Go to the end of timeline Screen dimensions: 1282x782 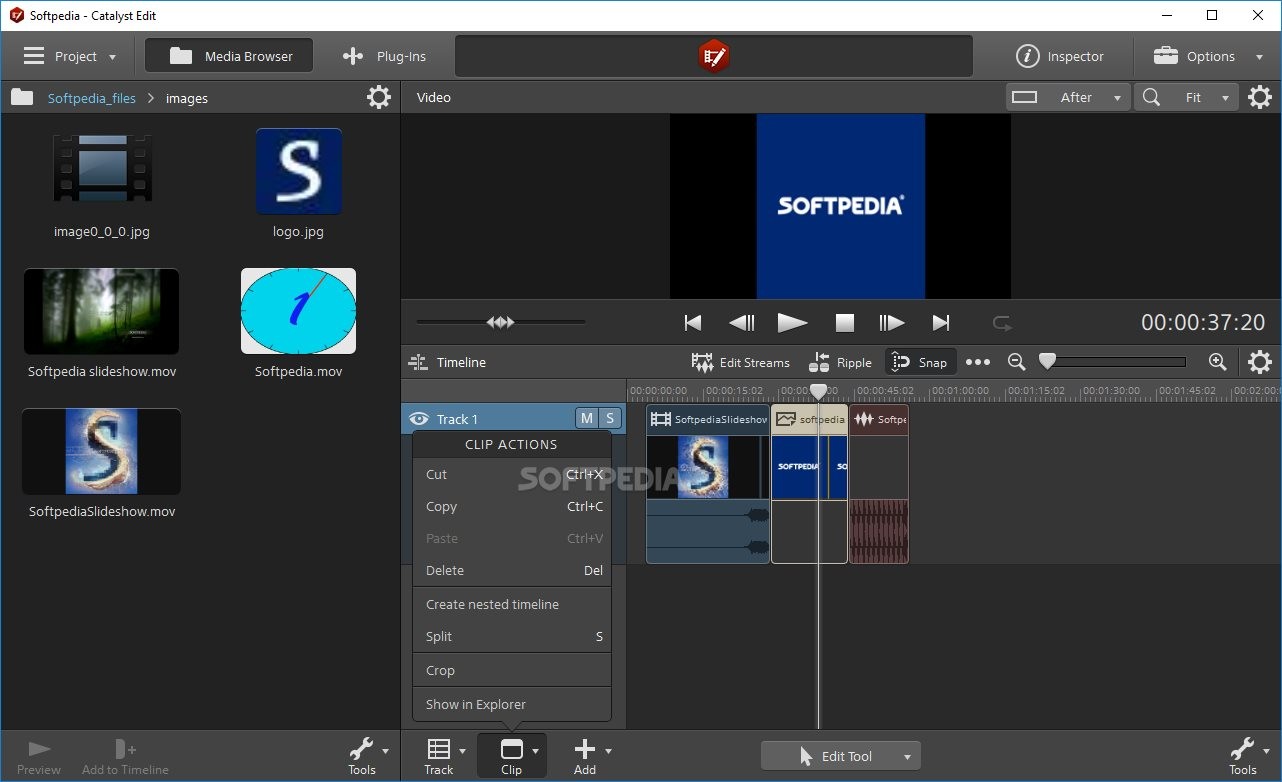click(940, 322)
